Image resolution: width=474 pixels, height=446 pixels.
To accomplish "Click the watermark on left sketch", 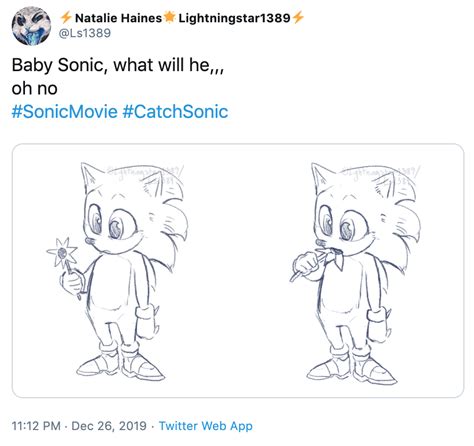I will (145, 172).
